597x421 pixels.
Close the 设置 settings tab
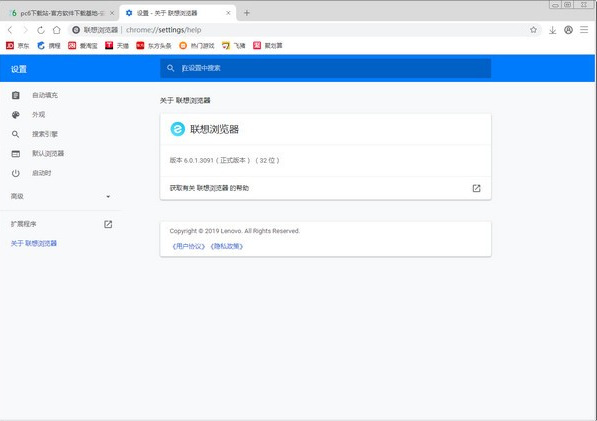pos(228,13)
